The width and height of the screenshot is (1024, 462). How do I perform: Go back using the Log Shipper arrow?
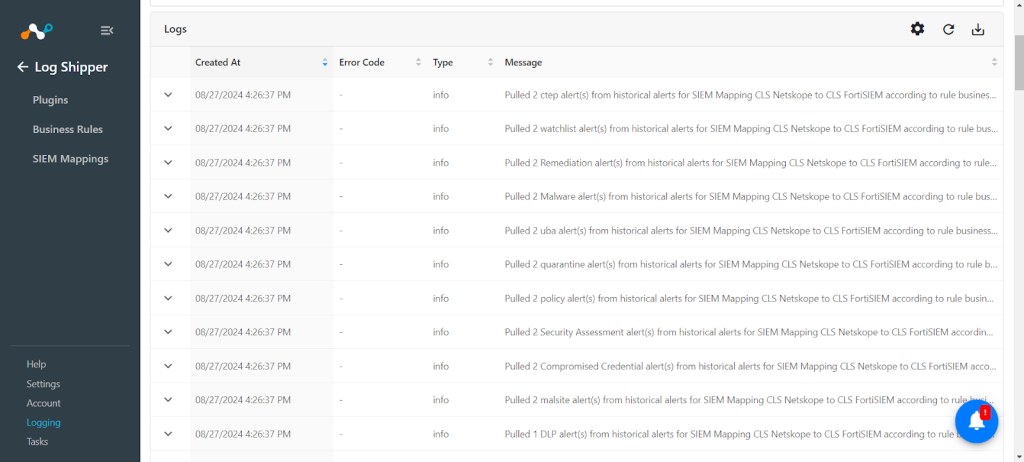[x=23, y=67]
